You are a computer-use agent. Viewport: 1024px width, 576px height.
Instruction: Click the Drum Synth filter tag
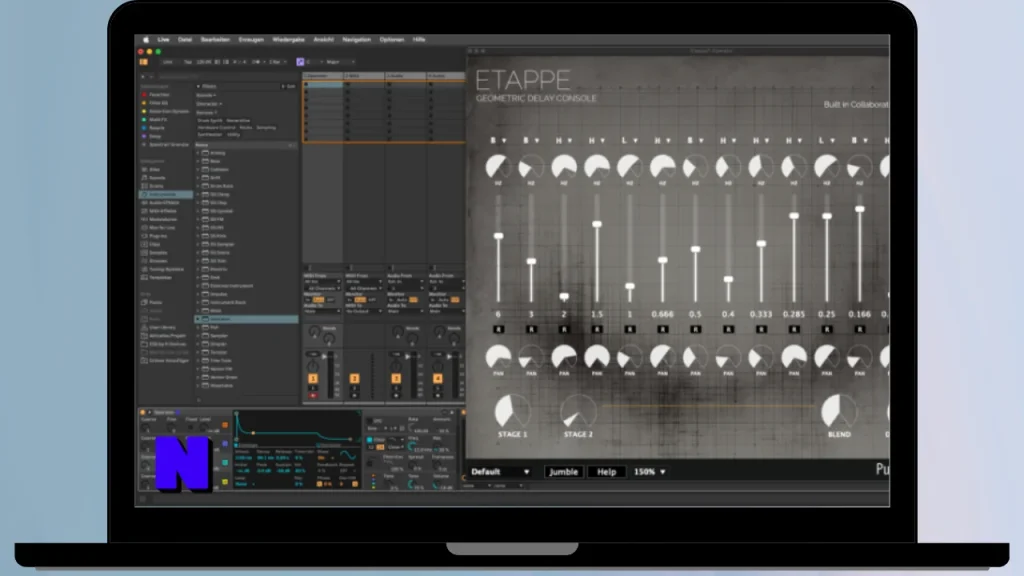click(x=210, y=120)
